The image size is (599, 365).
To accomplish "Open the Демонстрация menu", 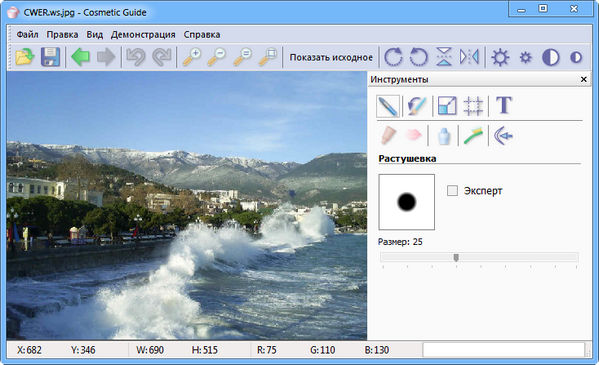I will point(143,34).
